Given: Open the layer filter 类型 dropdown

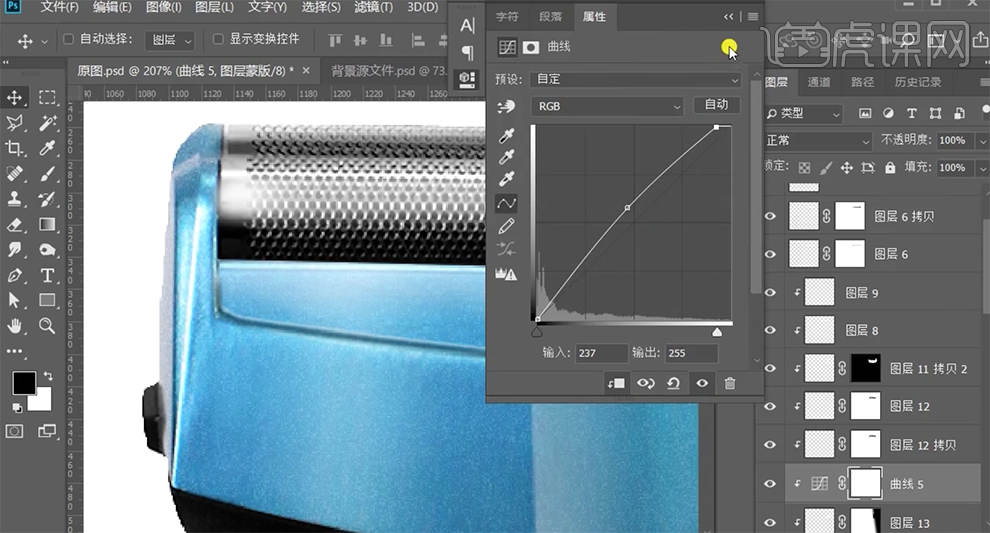Looking at the screenshot, I should 805,114.
